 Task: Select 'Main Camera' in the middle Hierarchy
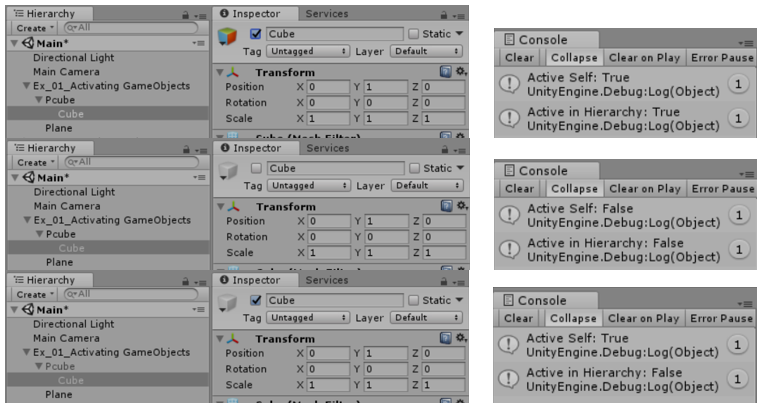pyautogui.click(x=67, y=206)
